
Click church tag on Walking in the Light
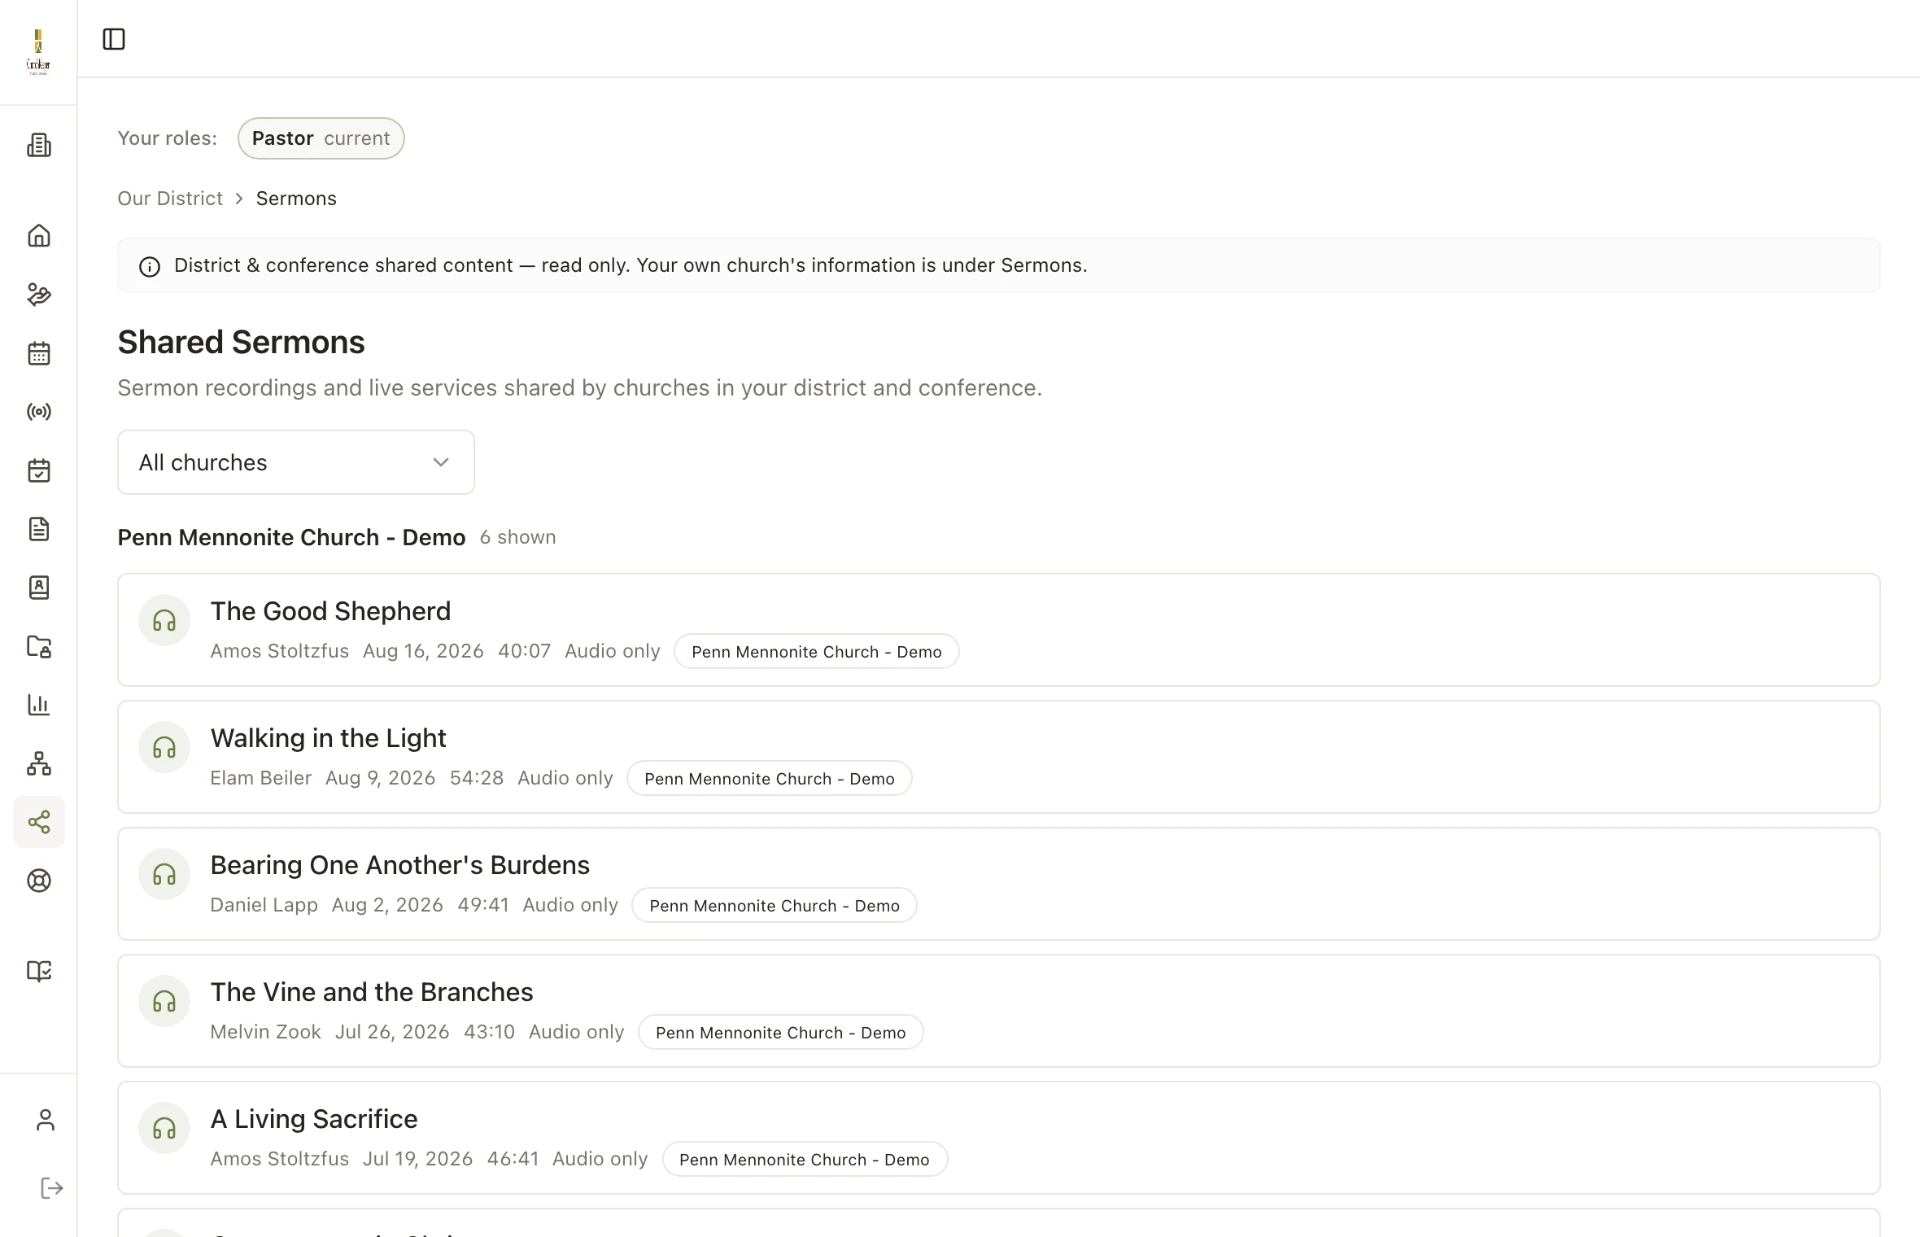click(x=769, y=779)
